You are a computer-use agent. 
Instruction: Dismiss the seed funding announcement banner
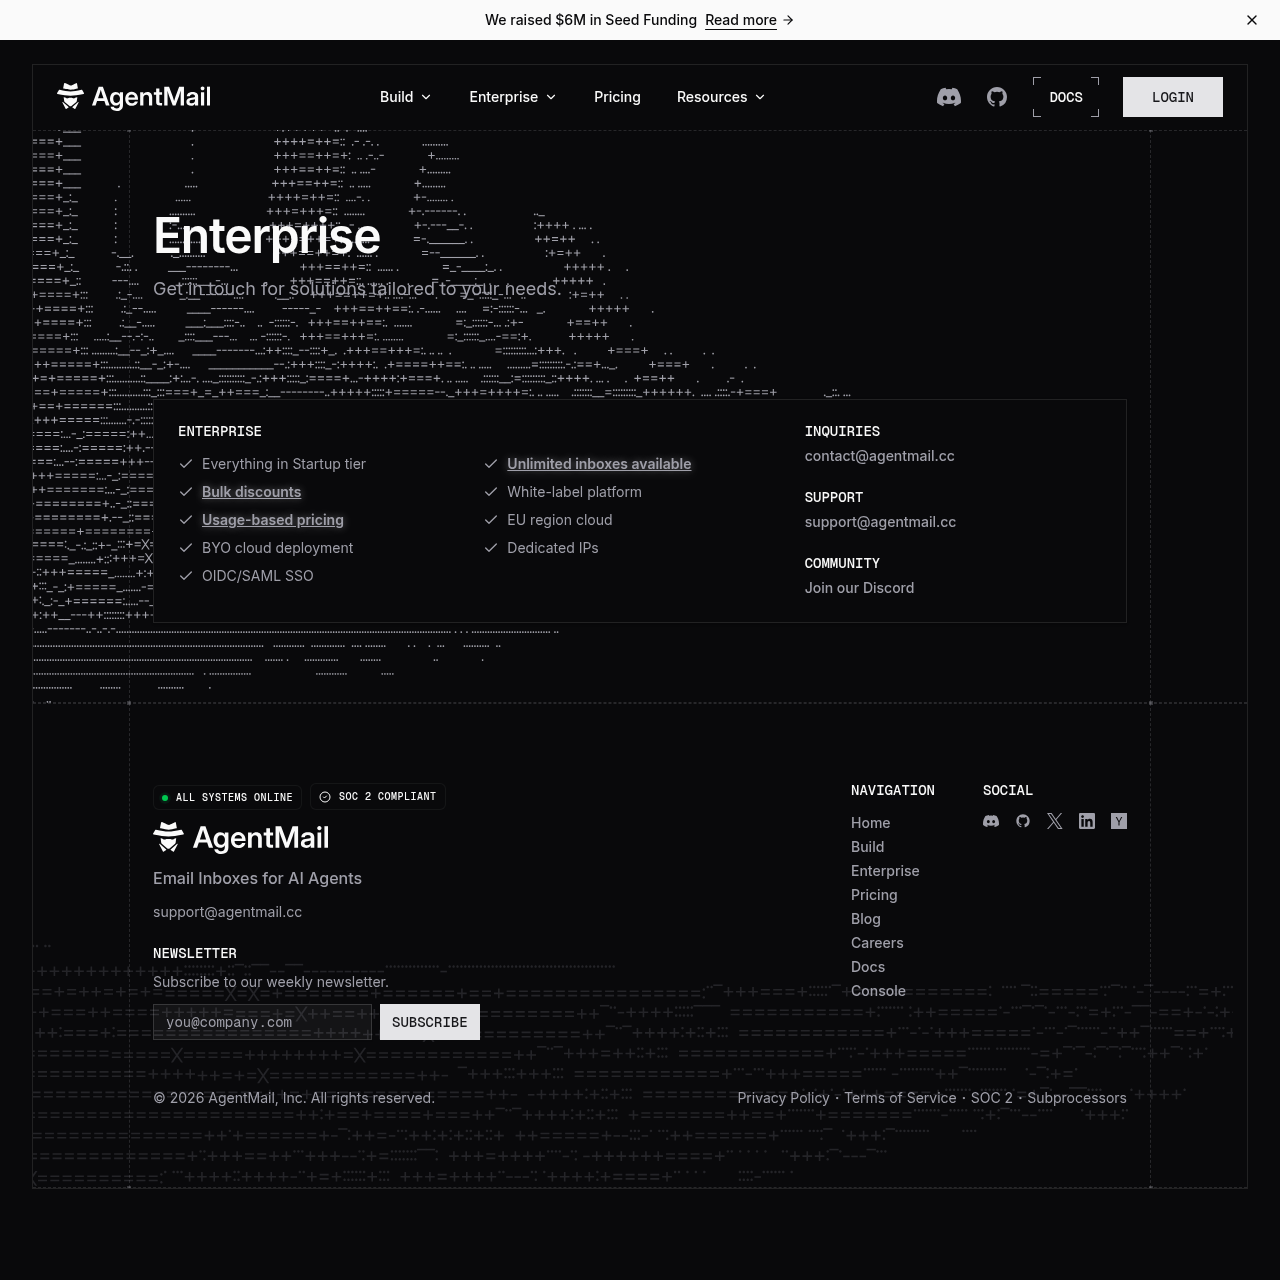1252,20
